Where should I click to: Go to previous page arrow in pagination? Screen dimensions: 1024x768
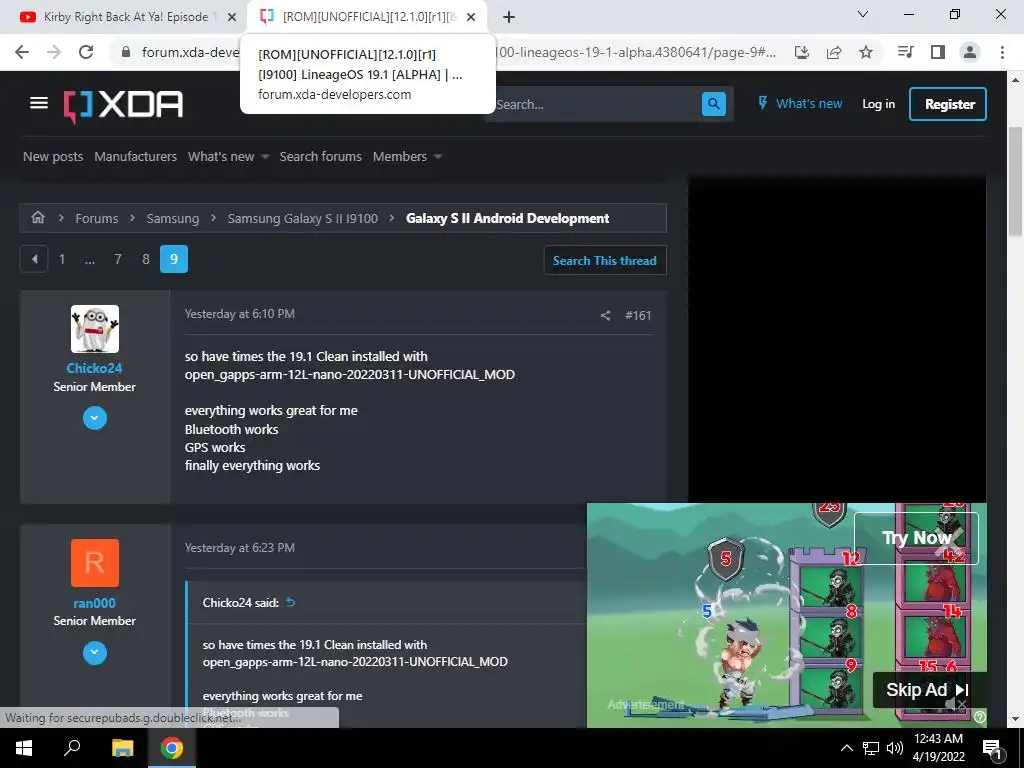click(x=34, y=259)
